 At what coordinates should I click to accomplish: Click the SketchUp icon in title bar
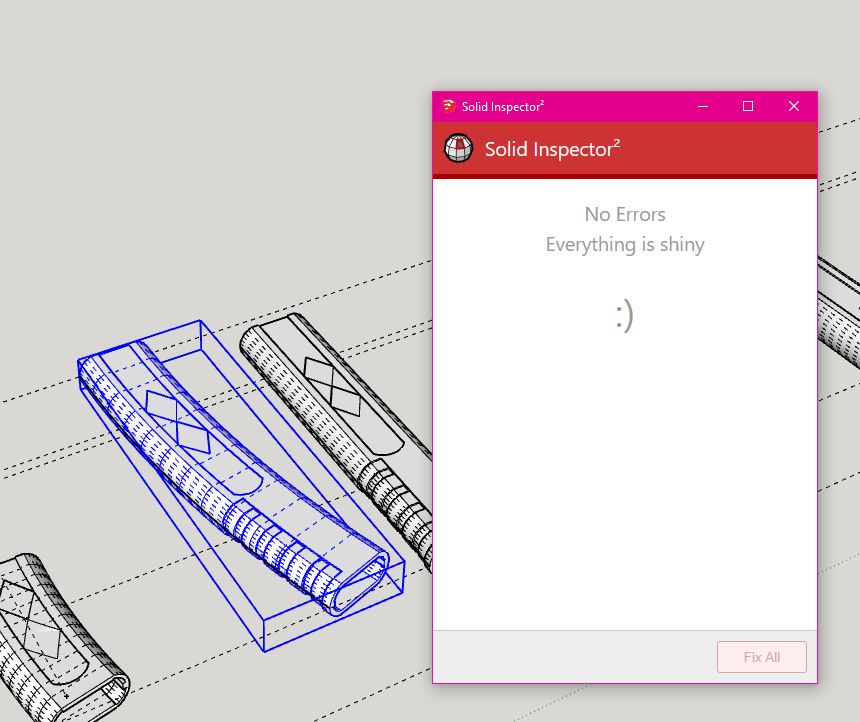pyautogui.click(x=449, y=106)
